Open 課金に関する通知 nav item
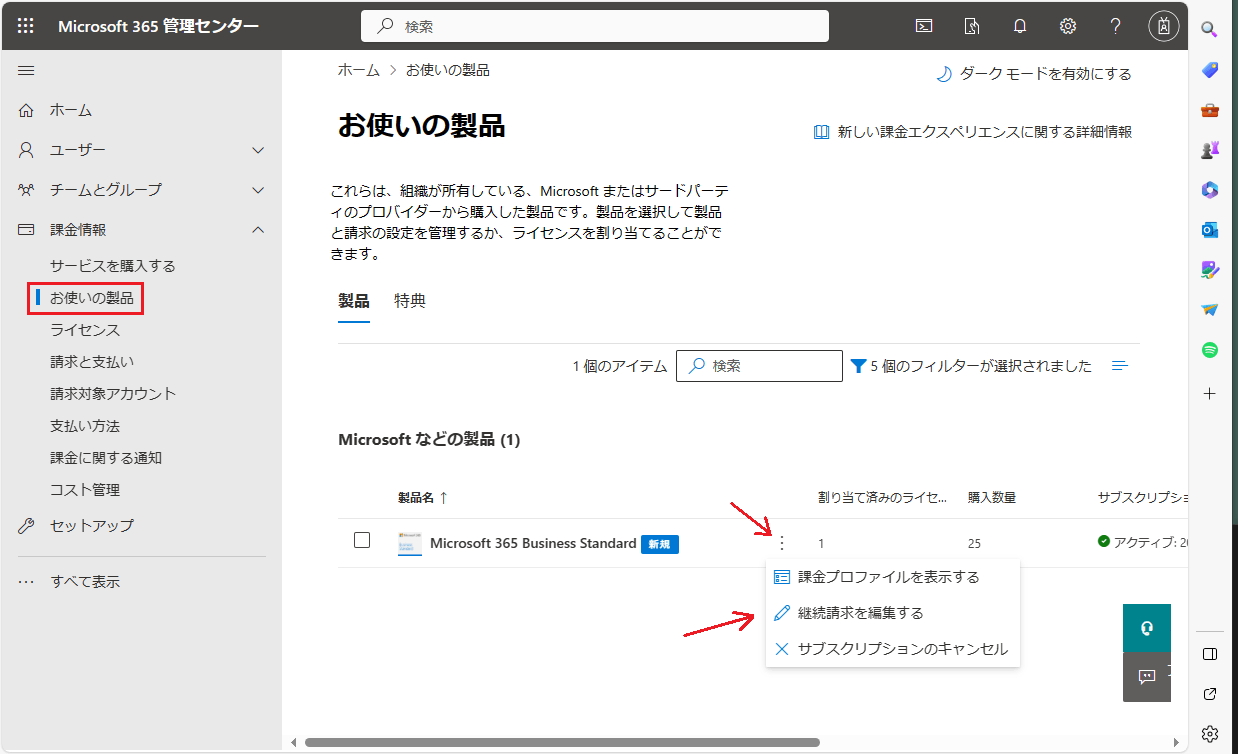Screen dimensions: 1238x754 106,458
